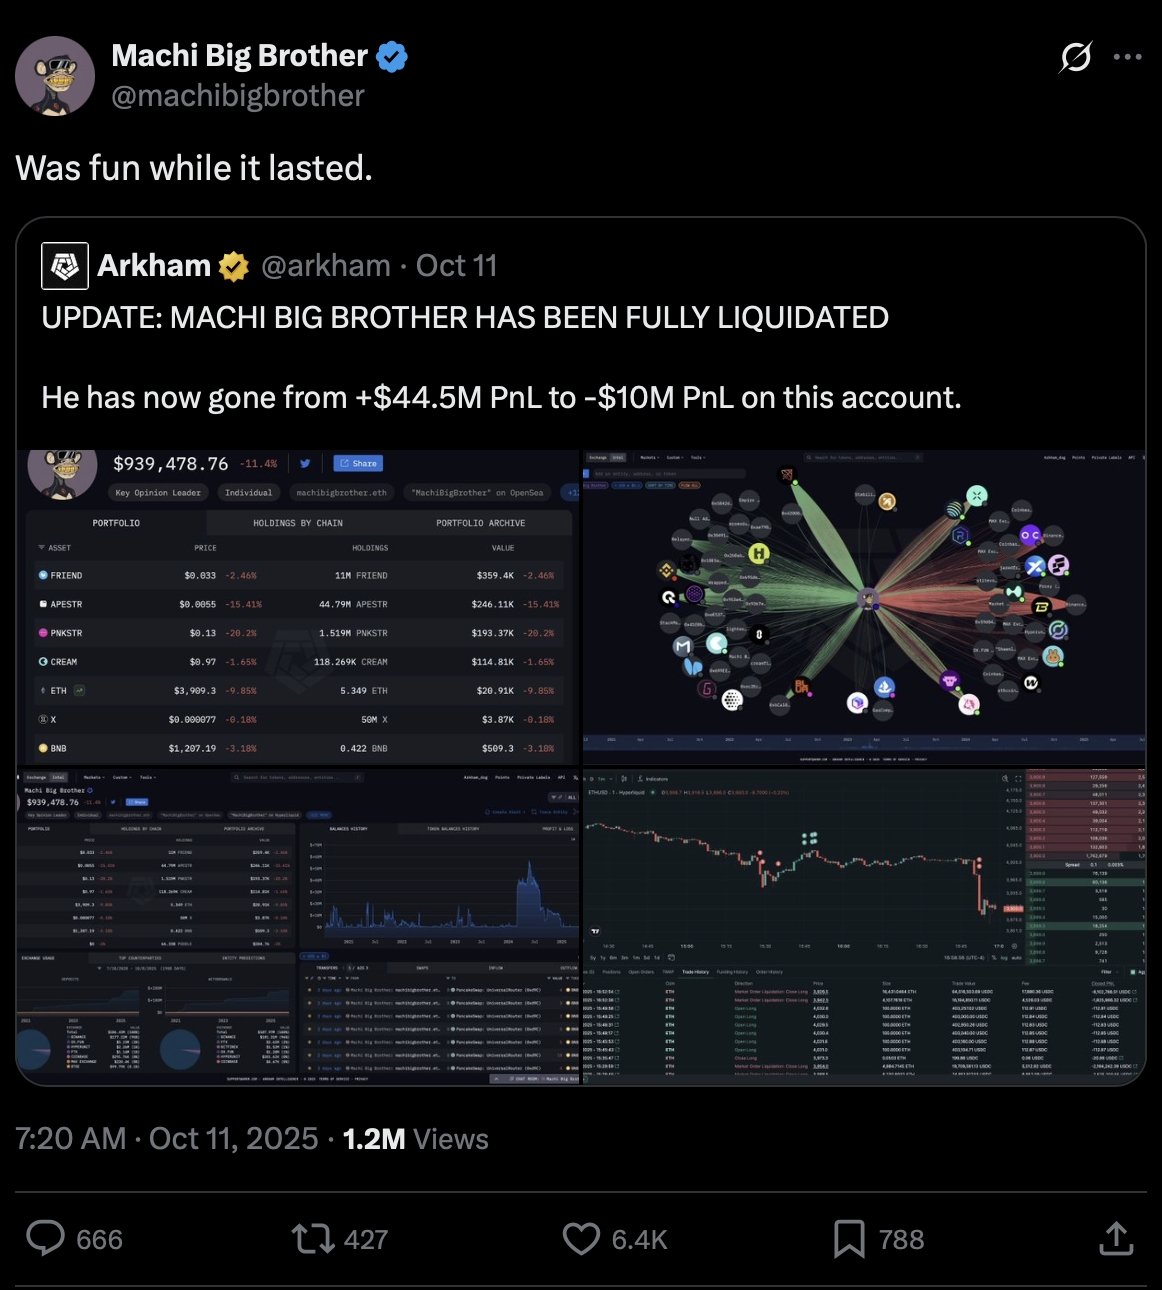Open the portfolio holdings screenshot image
The image size is (1162, 1290).
[298, 607]
